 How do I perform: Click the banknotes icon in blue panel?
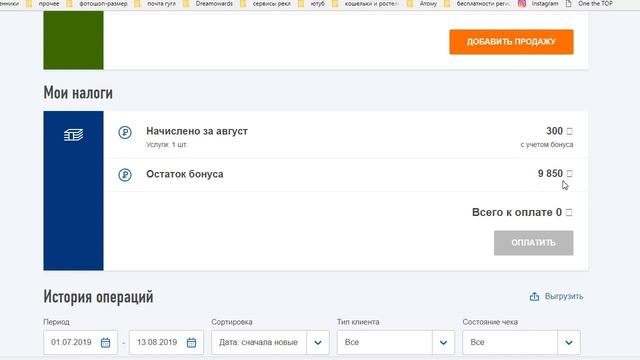(x=73, y=135)
